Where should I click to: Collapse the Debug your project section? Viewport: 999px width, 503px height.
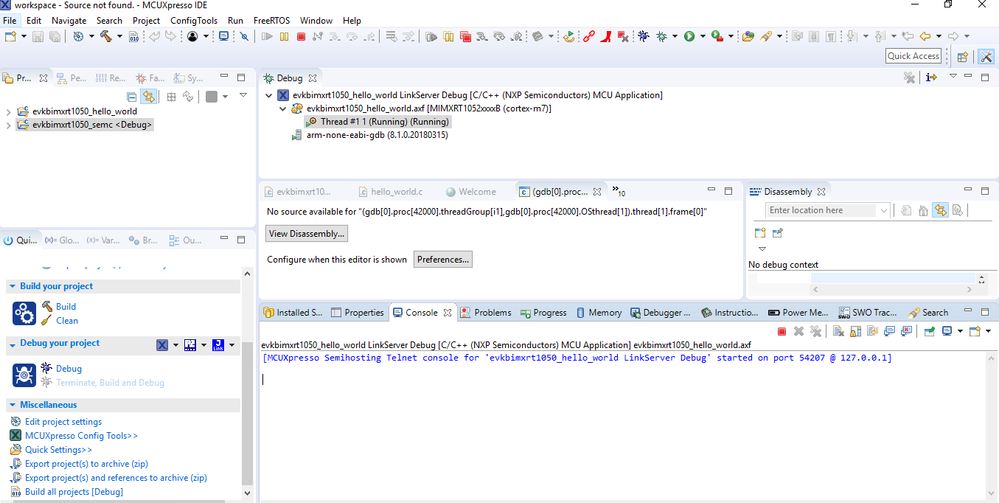[12, 344]
